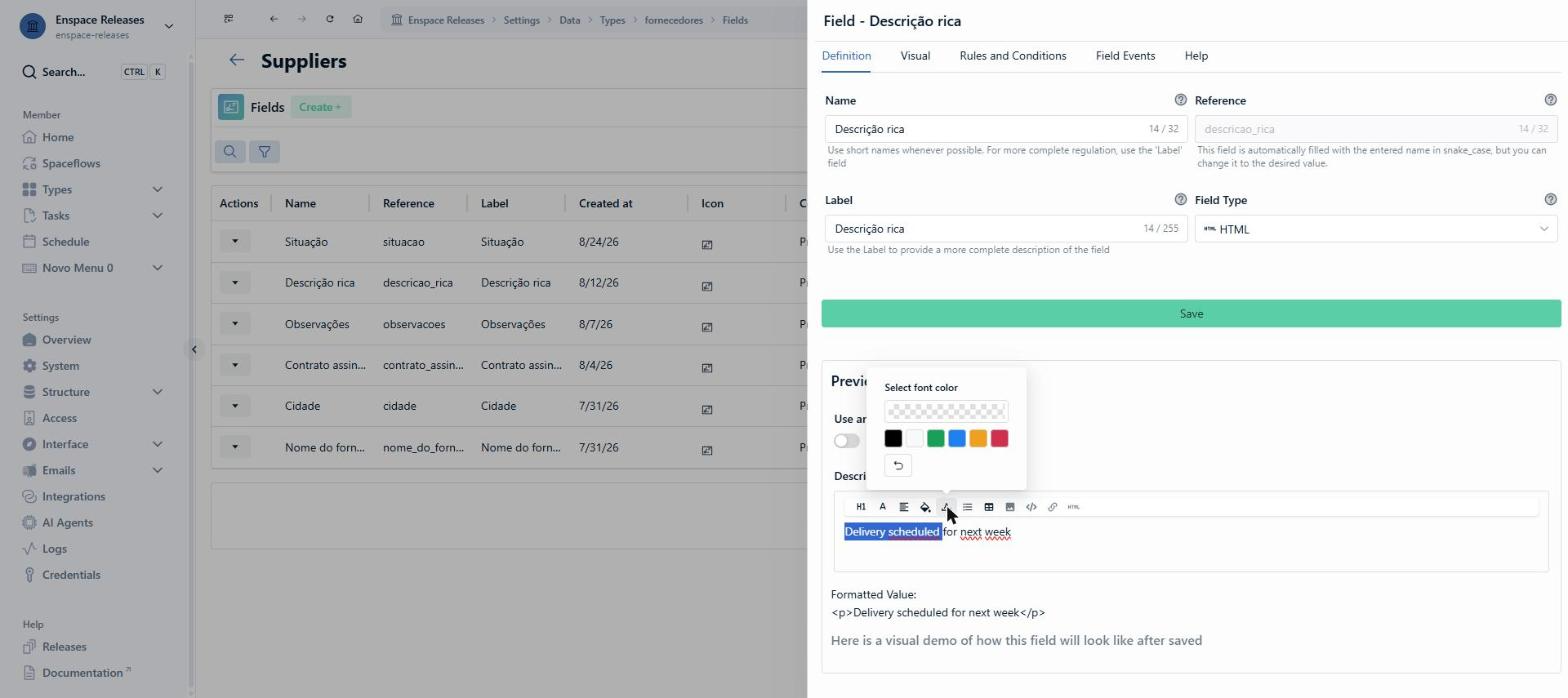Open the Help tab in field panel
The height and width of the screenshot is (698, 1568).
point(1196,56)
